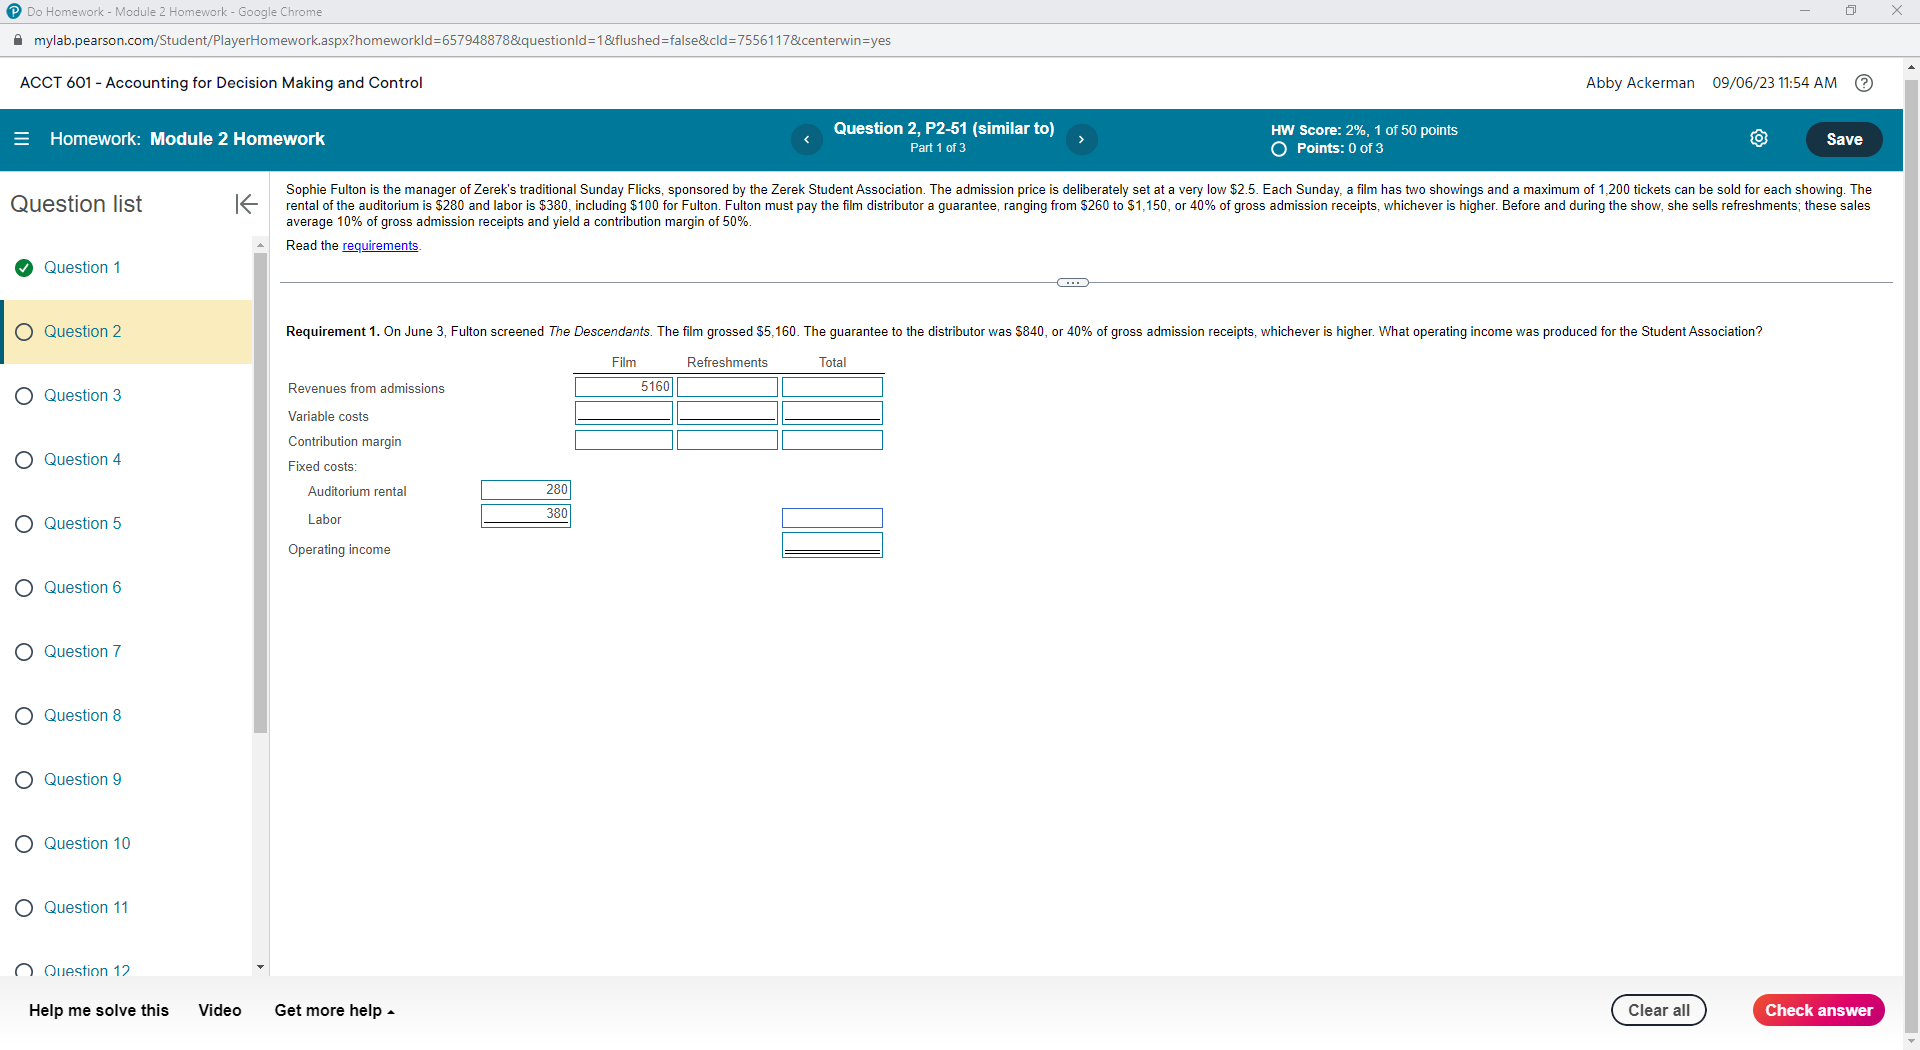Click Film revenues from admissions field
The width and height of the screenshot is (1920, 1050).
tap(624, 387)
